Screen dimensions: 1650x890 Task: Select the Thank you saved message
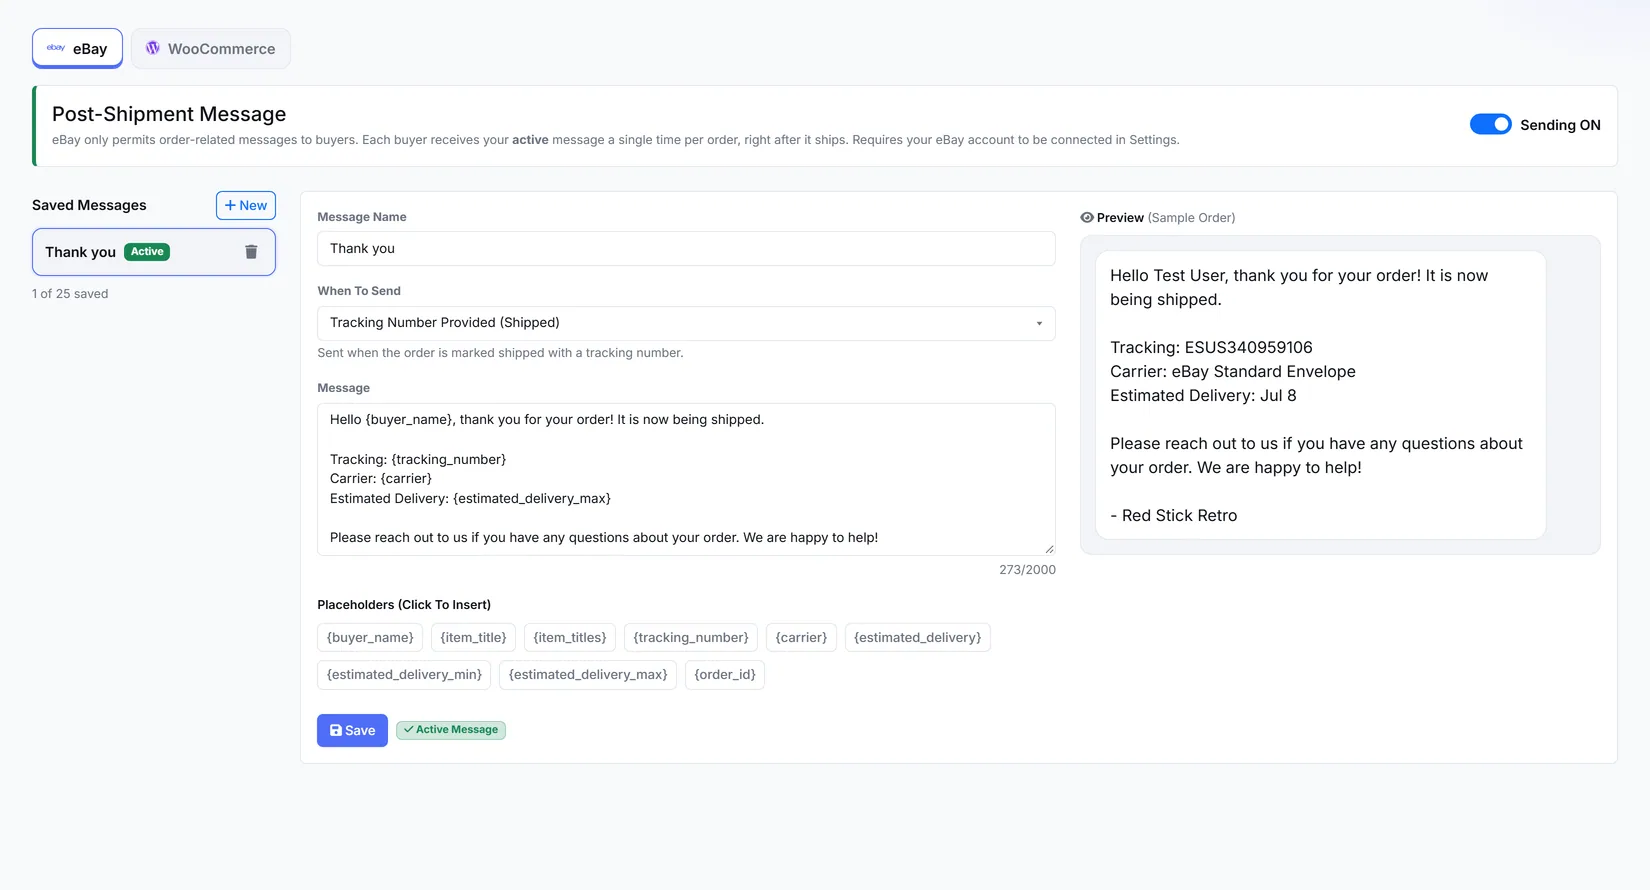(154, 252)
